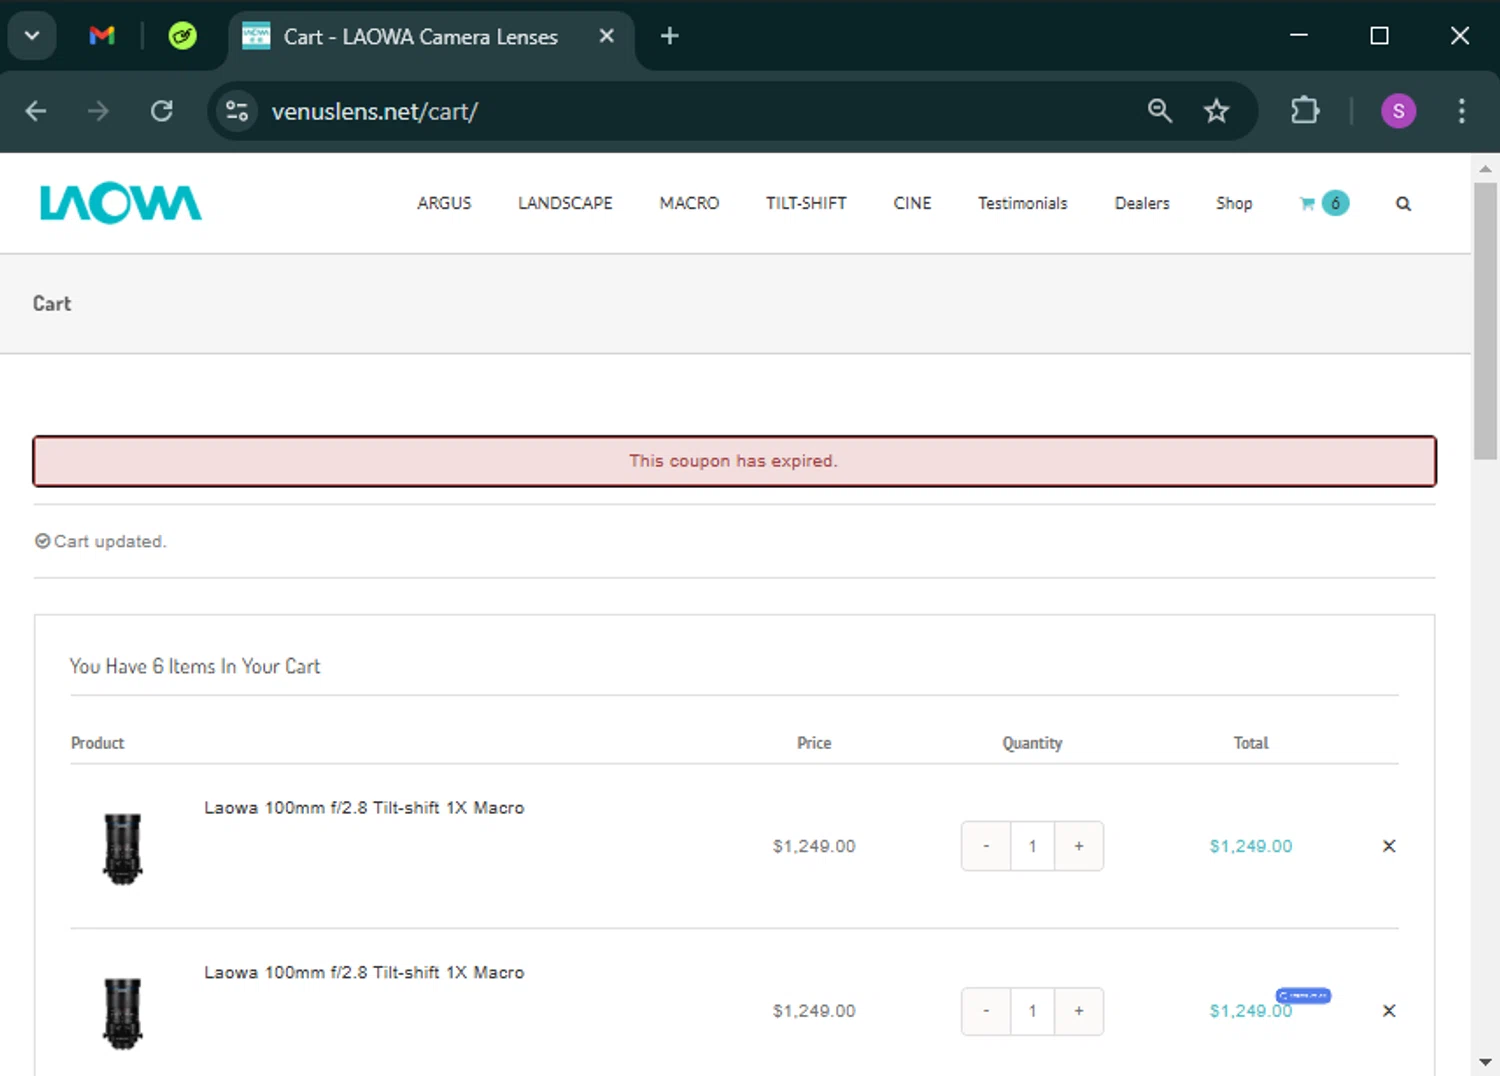1500x1076 pixels.
Task: Open the Gmail pinned tab
Action: [102, 36]
